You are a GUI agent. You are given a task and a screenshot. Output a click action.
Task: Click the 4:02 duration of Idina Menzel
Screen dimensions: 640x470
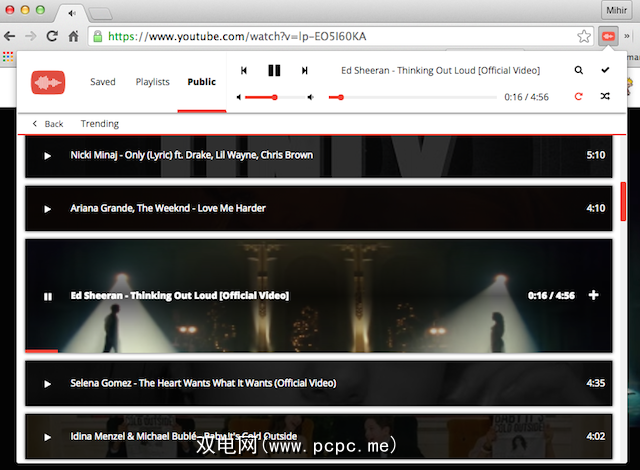(x=596, y=436)
